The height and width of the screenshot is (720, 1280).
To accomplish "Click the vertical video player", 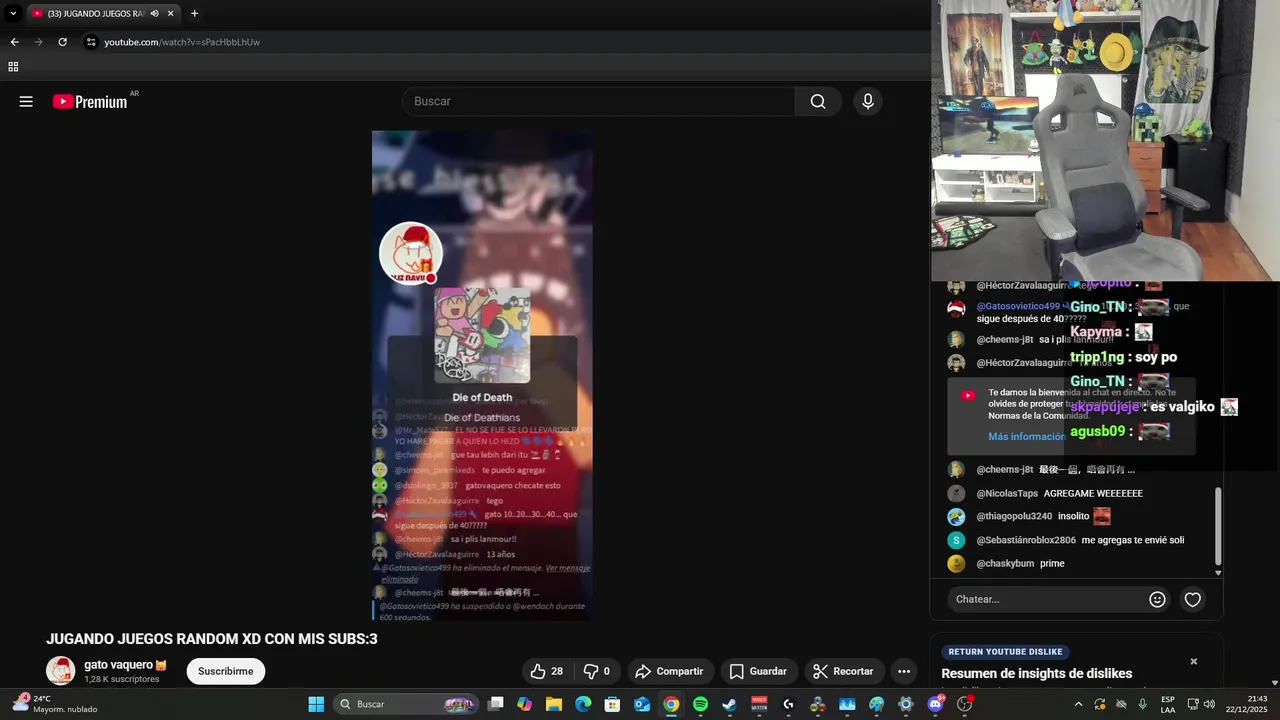I will click(482, 376).
